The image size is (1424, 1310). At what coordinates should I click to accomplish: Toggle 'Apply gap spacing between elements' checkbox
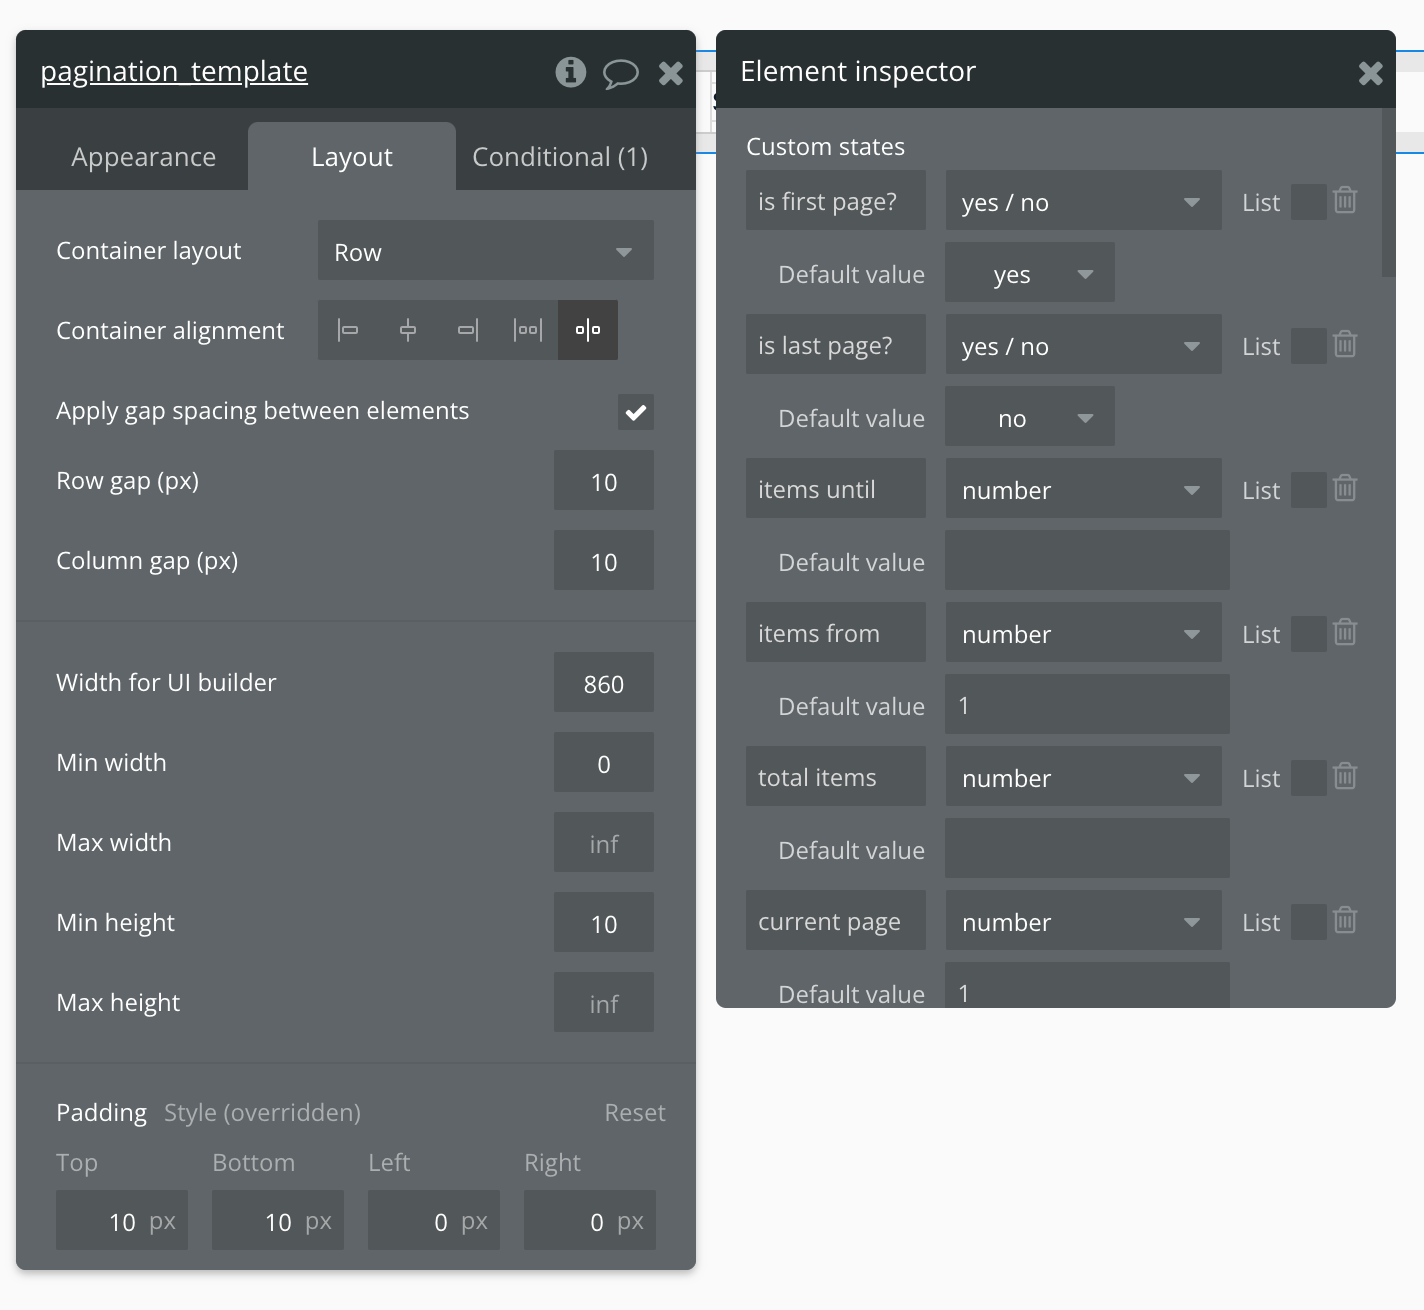point(635,412)
